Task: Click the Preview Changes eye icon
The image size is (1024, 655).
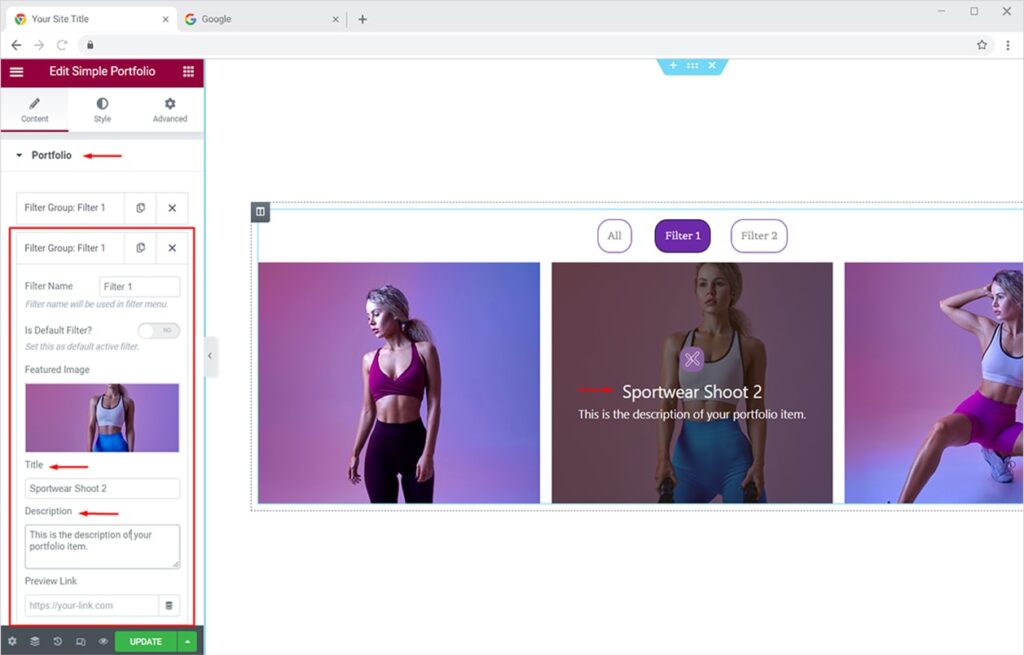Action: click(x=103, y=642)
